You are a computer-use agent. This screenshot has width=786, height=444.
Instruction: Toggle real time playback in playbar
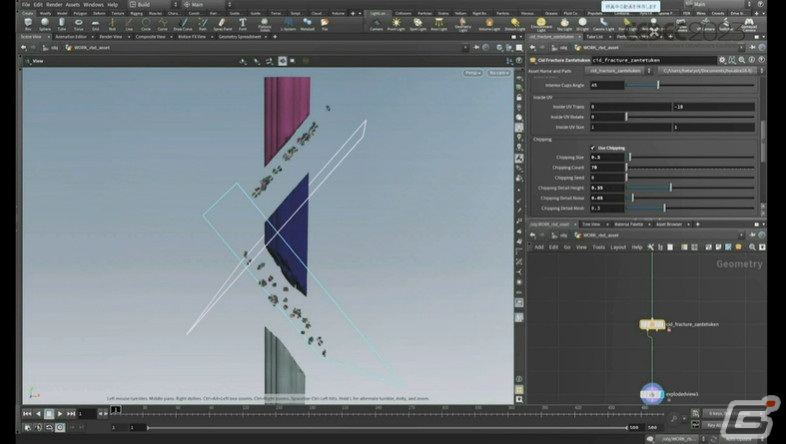click(x=60, y=427)
